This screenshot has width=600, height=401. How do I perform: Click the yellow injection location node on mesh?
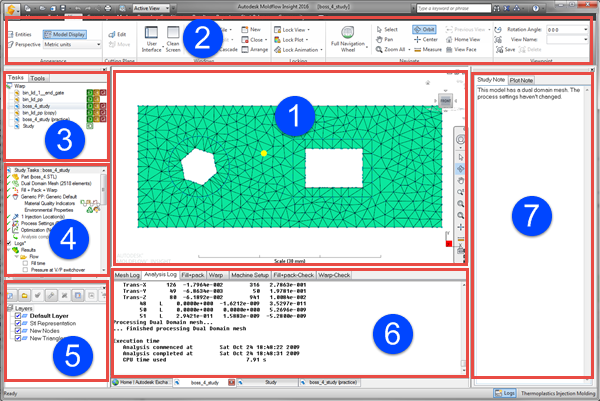(264, 153)
